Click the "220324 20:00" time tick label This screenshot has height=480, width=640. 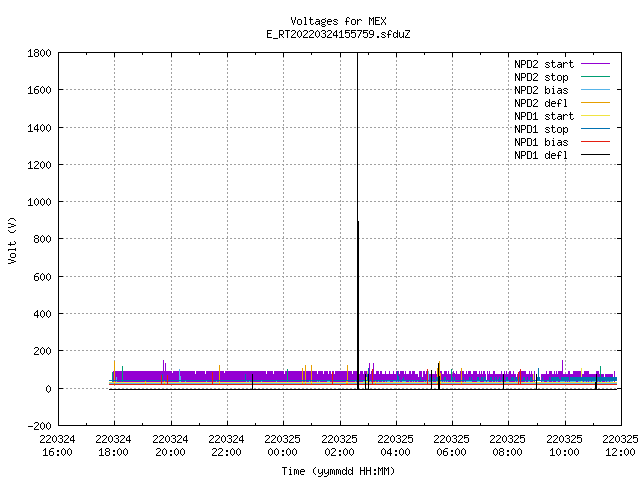click(x=170, y=446)
